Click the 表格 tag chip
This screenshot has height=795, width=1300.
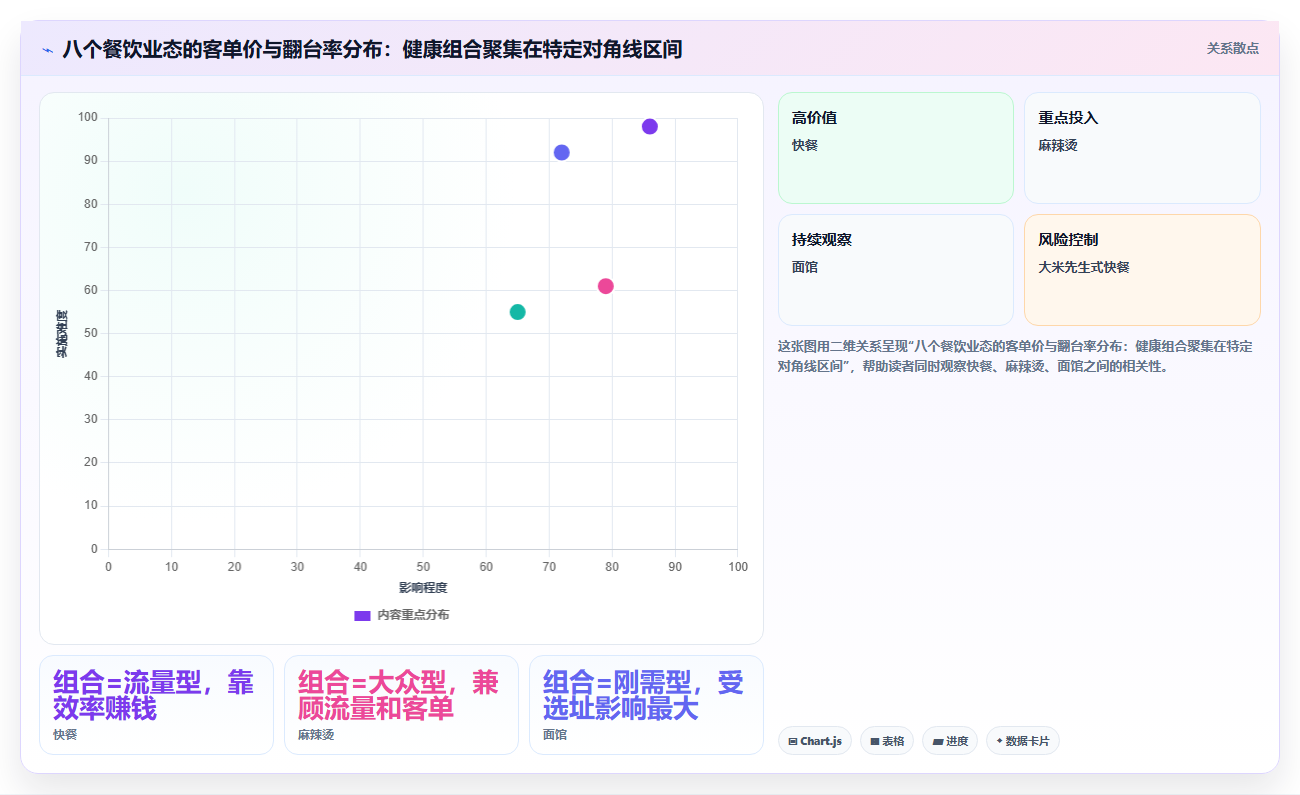point(887,741)
